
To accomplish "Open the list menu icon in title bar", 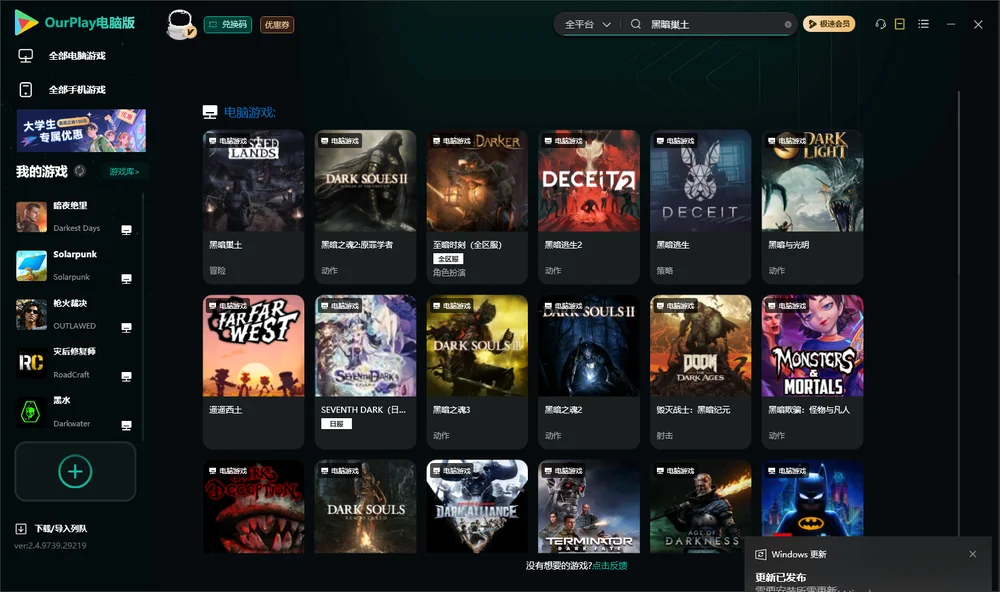I will [923, 24].
